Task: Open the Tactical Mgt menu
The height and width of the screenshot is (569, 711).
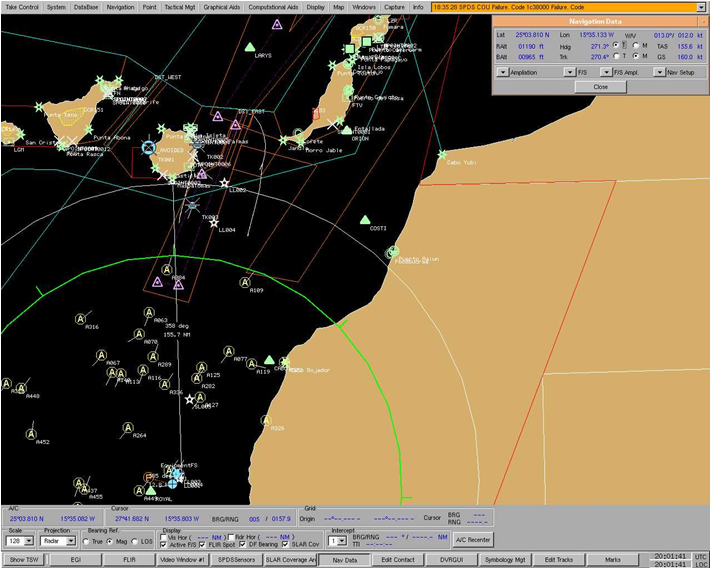Action: coord(180,7)
